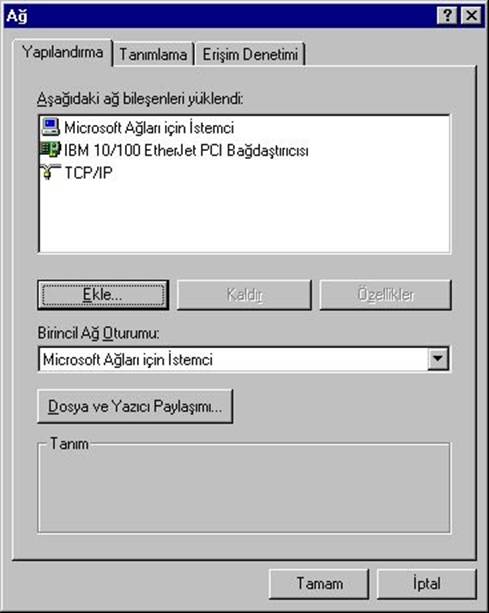Click the Kaldır button

(244, 295)
